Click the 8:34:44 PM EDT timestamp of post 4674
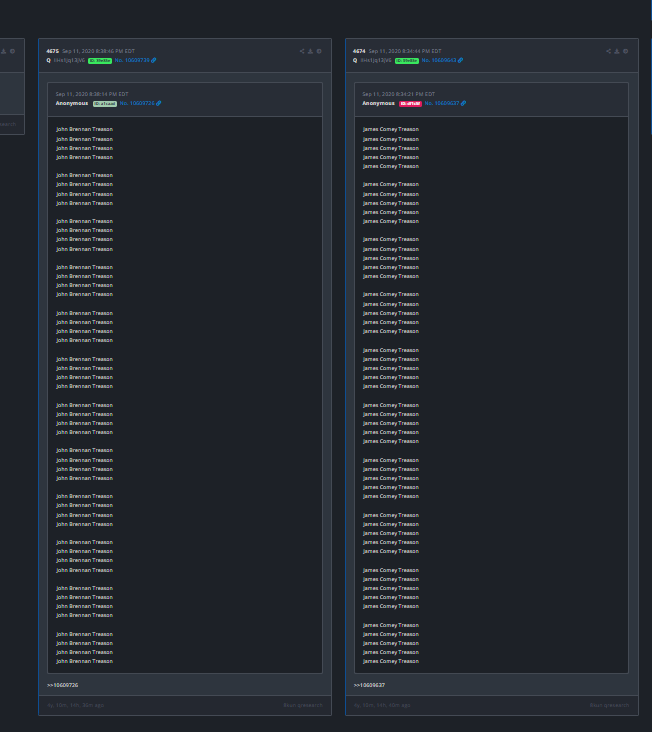The width and height of the screenshot is (652, 732). coord(405,51)
